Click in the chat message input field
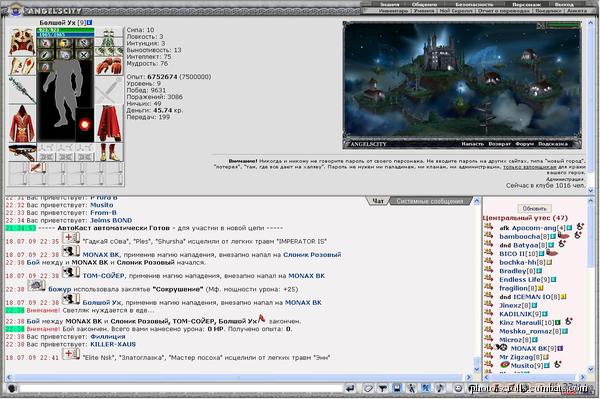Image resolution: width=600 pixels, height=399 pixels. point(180,389)
